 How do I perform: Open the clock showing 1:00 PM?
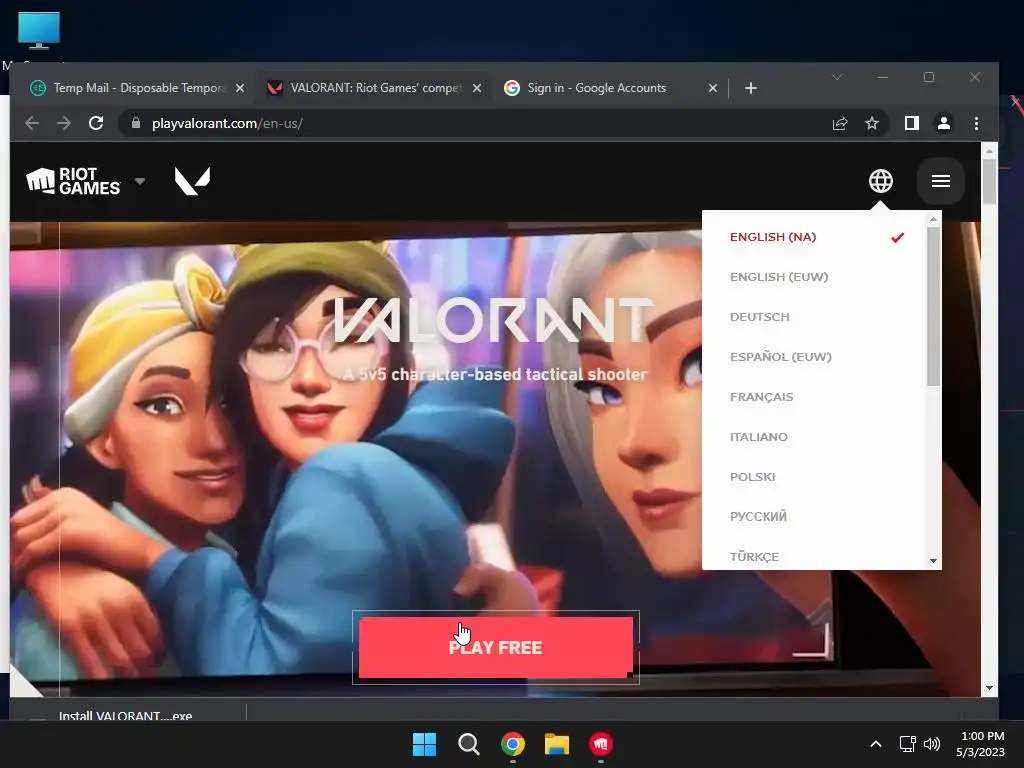click(x=981, y=744)
